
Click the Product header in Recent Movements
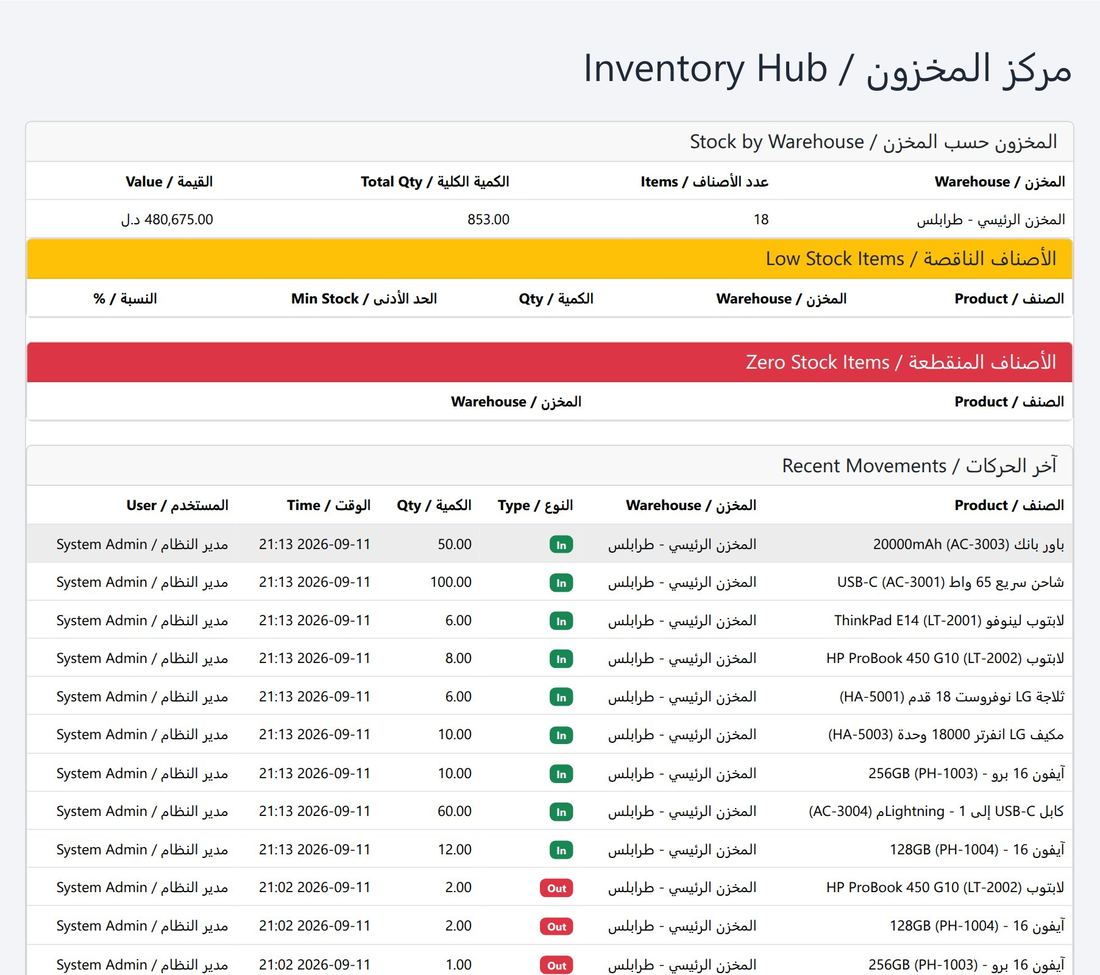(x=1009, y=505)
